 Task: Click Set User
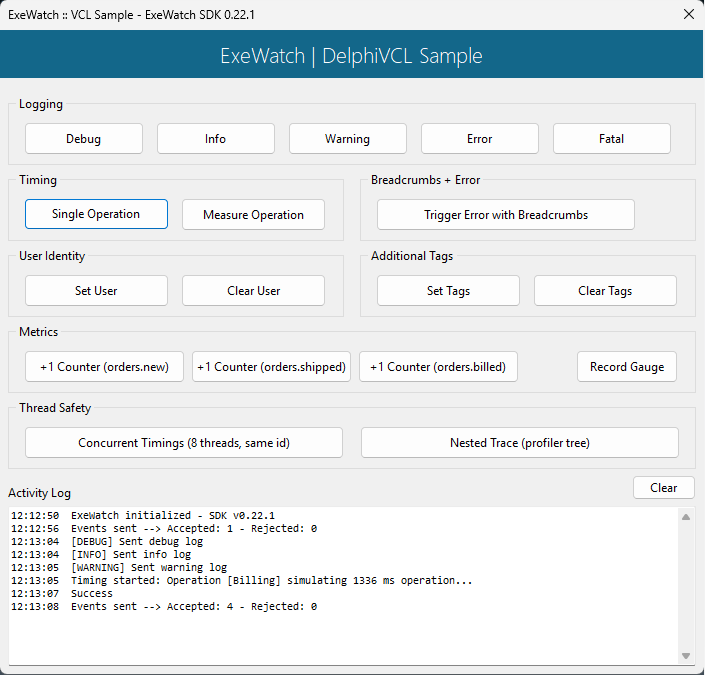[96, 291]
